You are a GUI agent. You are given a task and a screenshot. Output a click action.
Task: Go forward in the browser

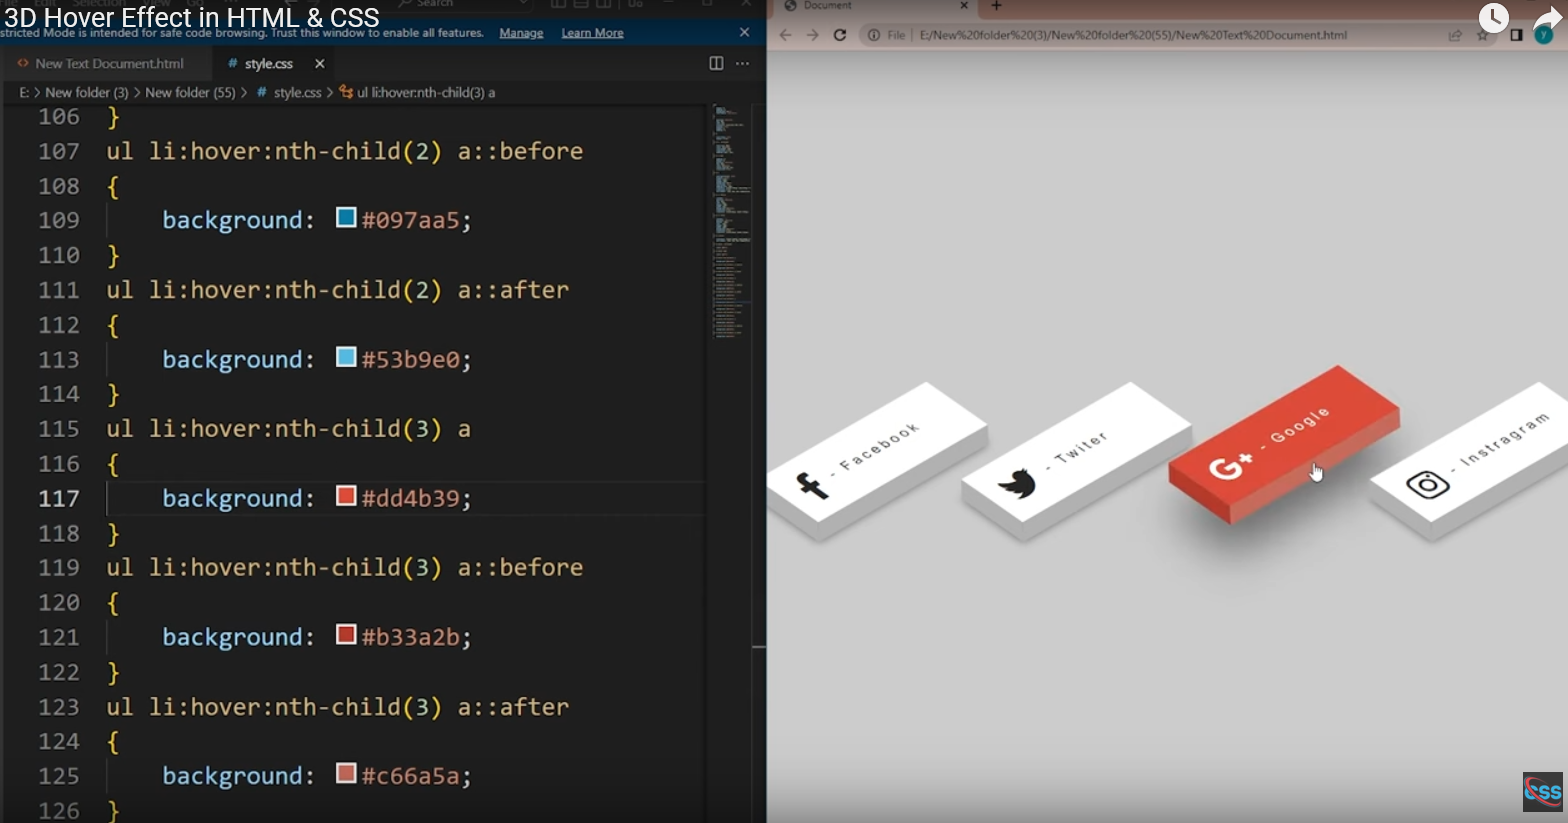click(x=812, y=35)
